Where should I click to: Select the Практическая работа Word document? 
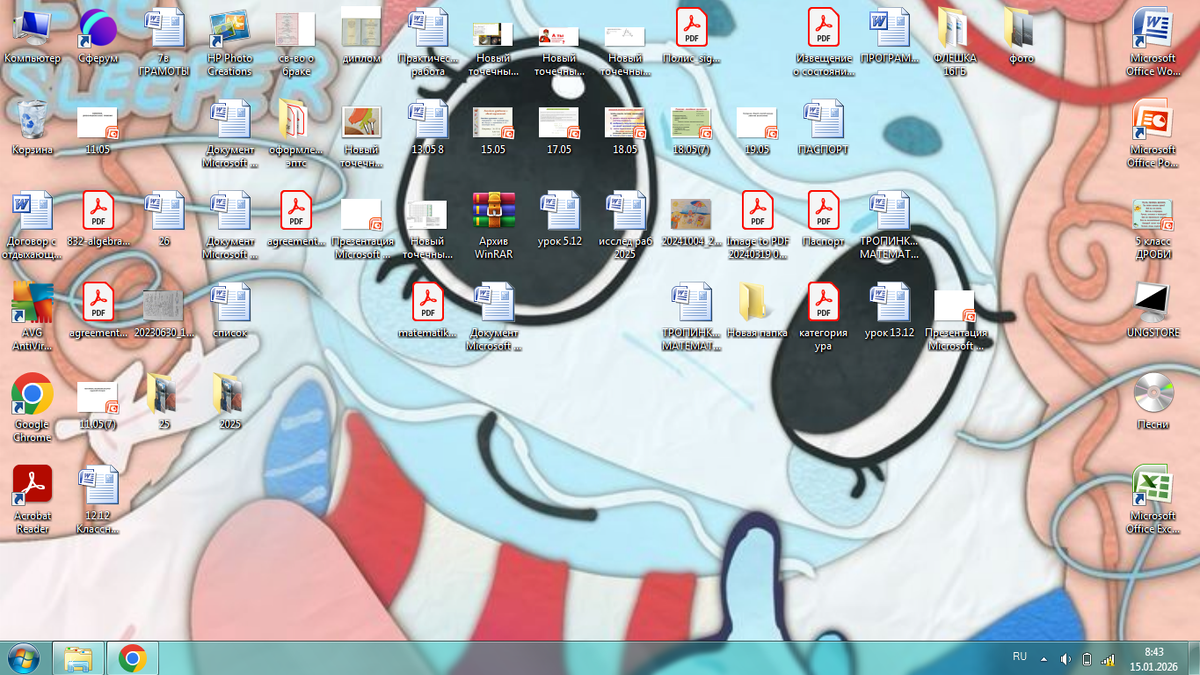point(428,42)
